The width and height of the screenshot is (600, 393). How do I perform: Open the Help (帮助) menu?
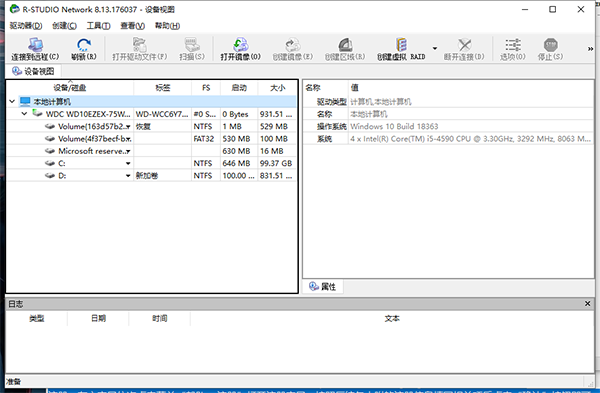click(x=167, y=26)
